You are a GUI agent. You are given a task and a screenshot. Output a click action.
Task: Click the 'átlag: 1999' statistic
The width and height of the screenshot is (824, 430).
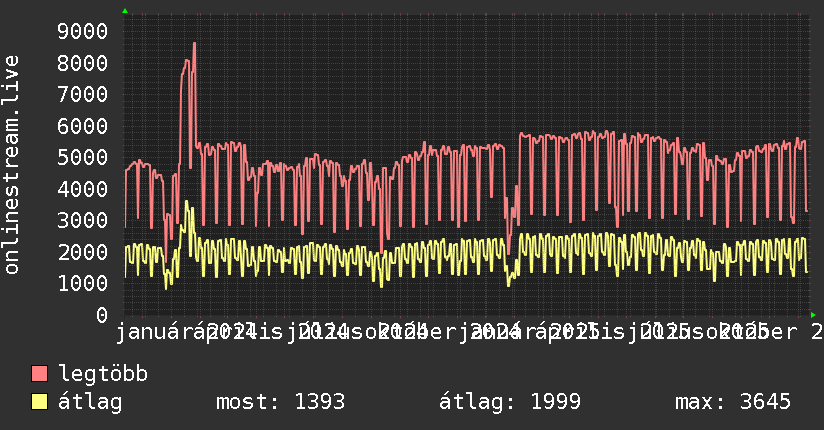tap(510, 403)
